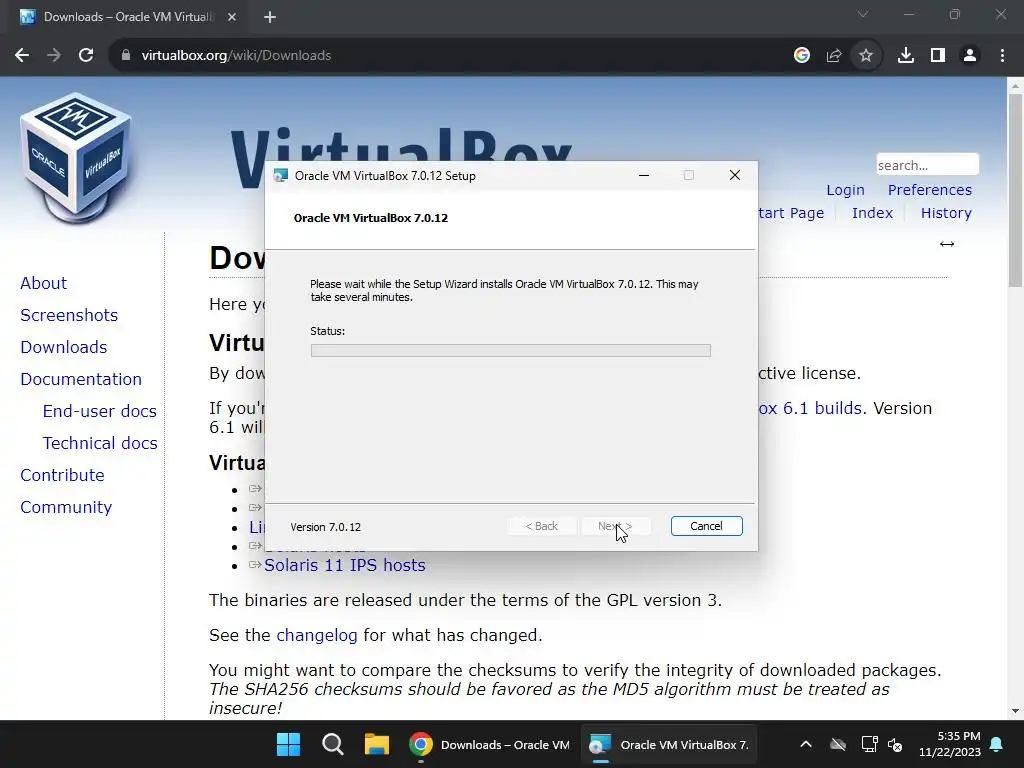The width and height of the screenshot is (1024, 768).
Task: Click the network tray icon
Action: [x=869, y=744]
